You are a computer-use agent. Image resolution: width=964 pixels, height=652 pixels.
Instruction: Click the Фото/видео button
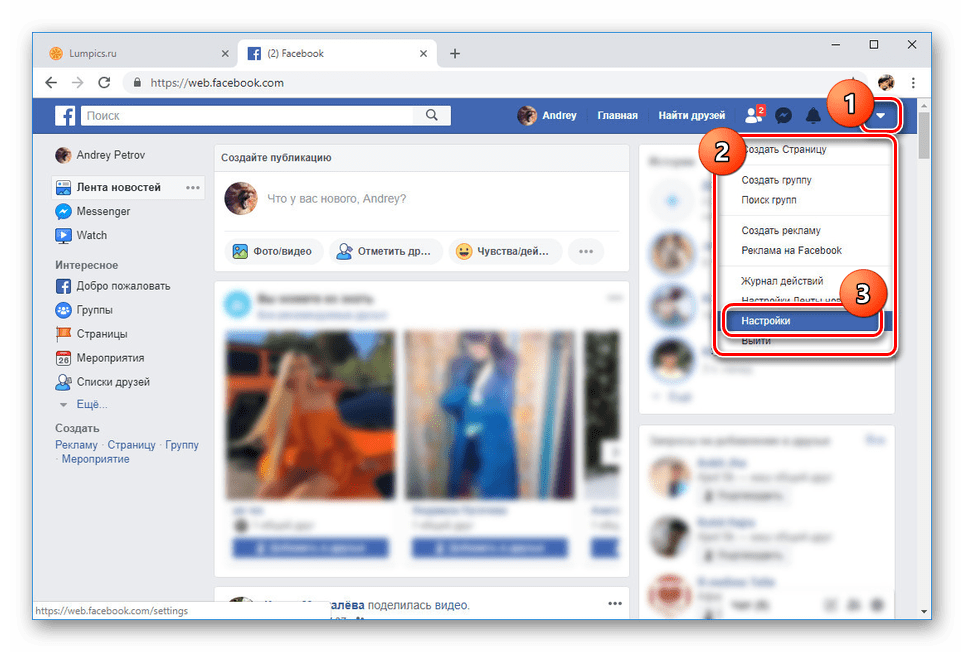[274, 251]
